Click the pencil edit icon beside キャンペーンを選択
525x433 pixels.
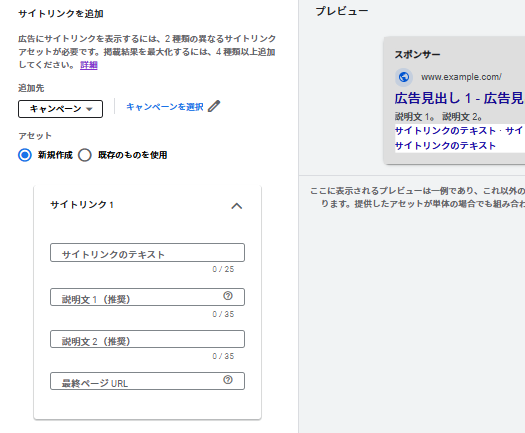214,106
